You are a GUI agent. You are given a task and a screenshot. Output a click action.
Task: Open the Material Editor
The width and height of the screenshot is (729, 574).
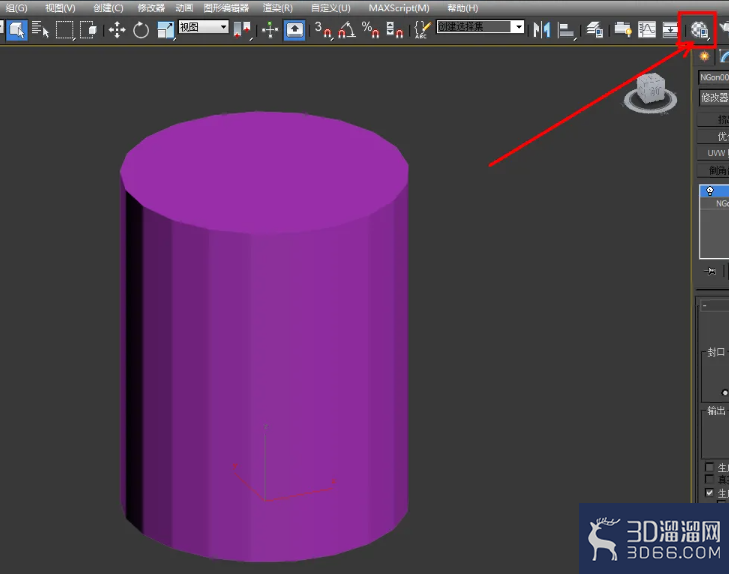point(699,31)
